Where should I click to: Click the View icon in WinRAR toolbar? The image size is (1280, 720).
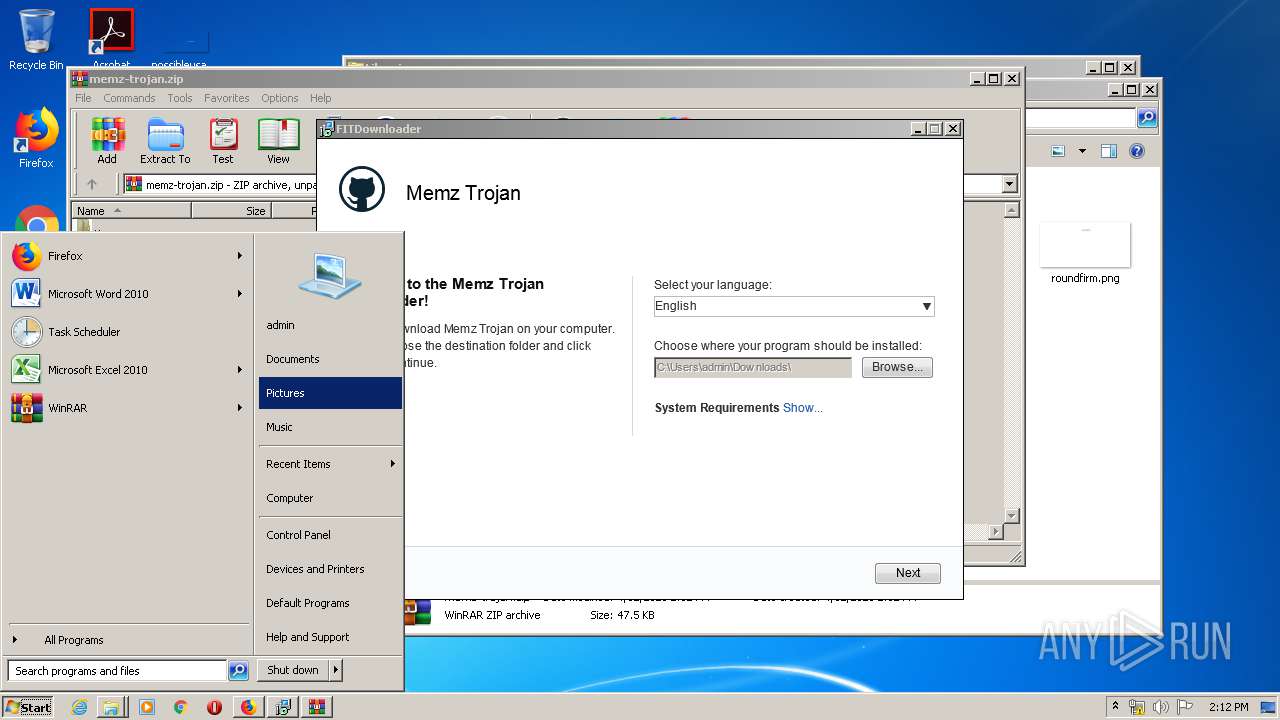278,141
